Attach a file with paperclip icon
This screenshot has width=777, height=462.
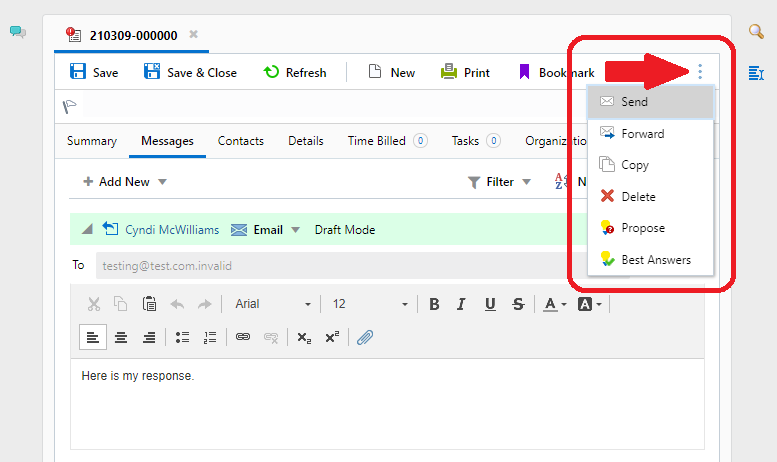(x=365, y=337)
